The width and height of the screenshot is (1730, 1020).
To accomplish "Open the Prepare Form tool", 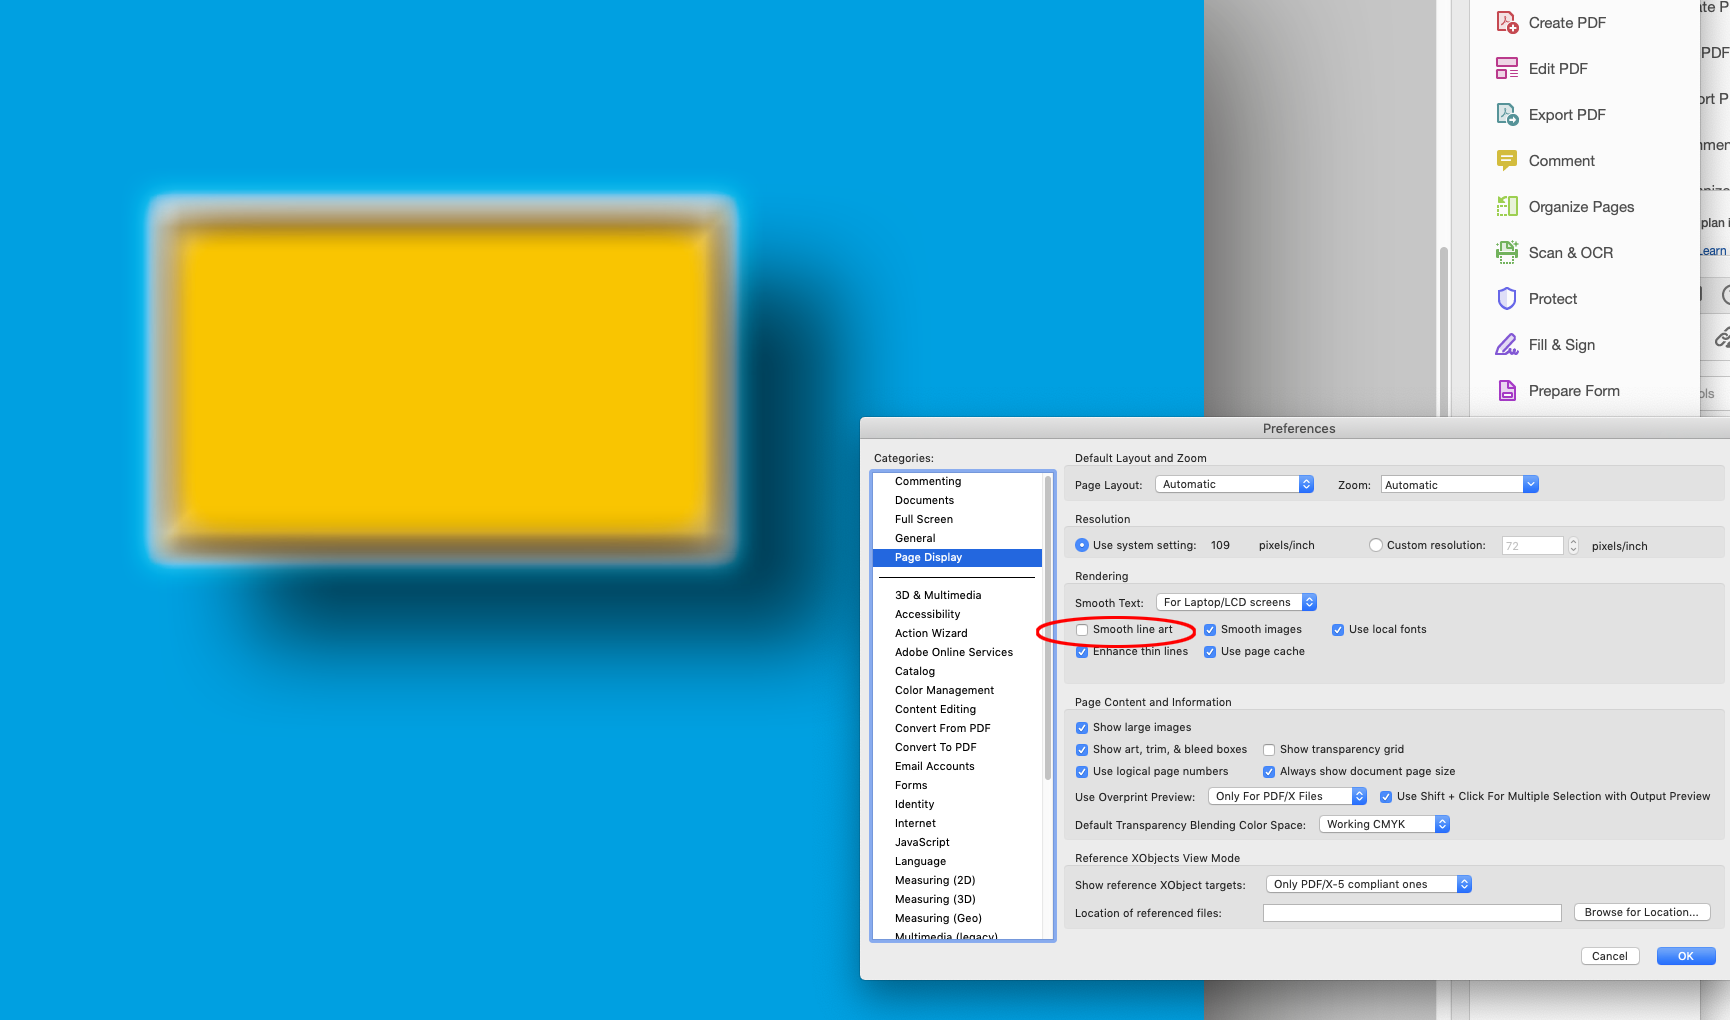I will point(1574,390).
